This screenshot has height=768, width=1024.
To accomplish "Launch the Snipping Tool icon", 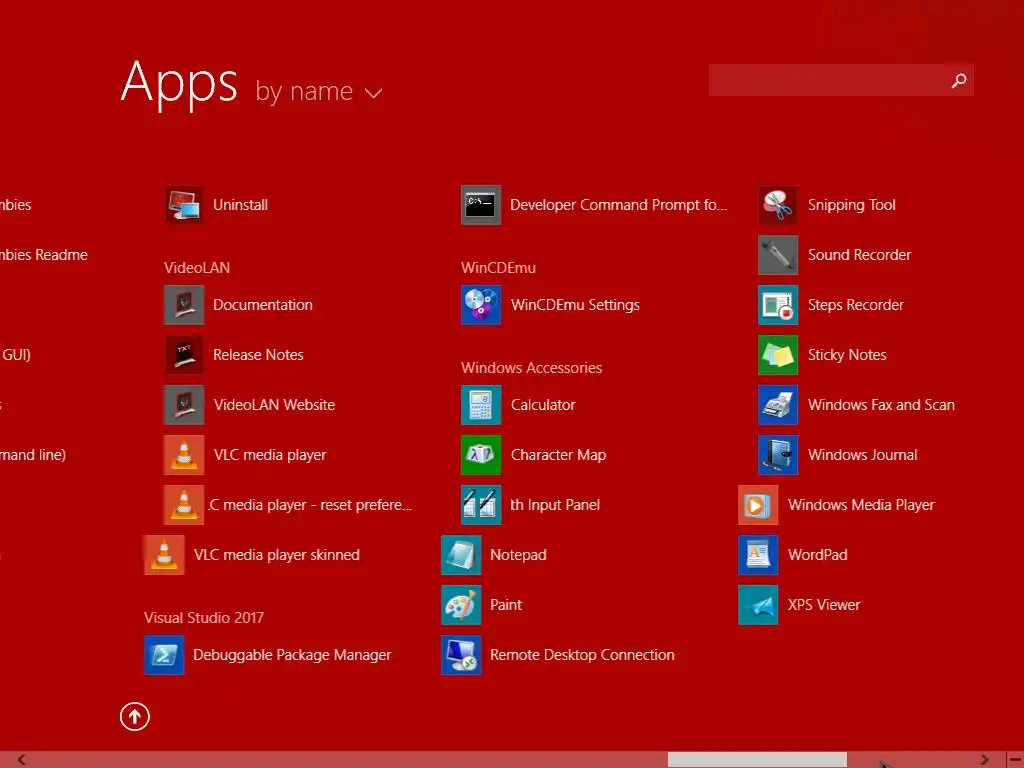I will pyautogui.click(x=778, y=205).
